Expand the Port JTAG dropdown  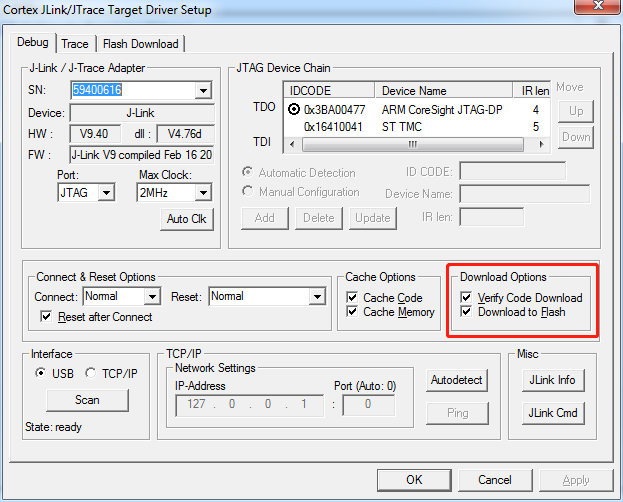(106, 193)
